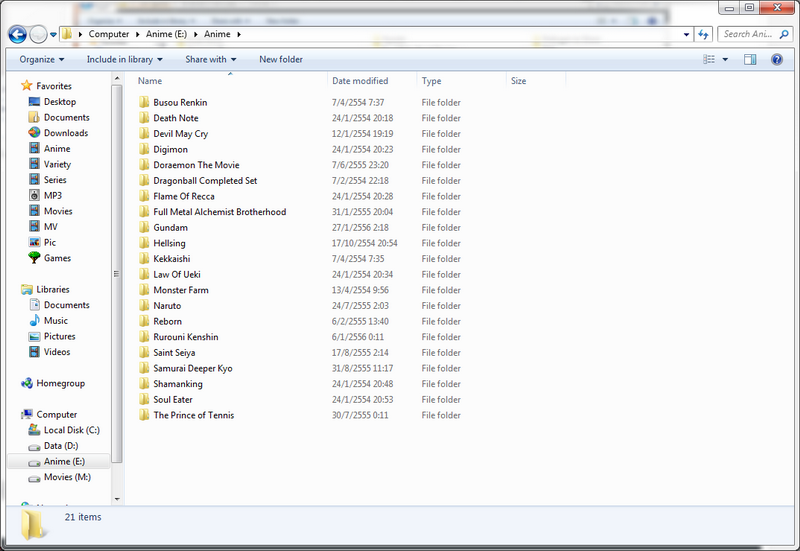Click the New folder button
The width and height of the screenshot is (800, 551).
click(281, 59)
